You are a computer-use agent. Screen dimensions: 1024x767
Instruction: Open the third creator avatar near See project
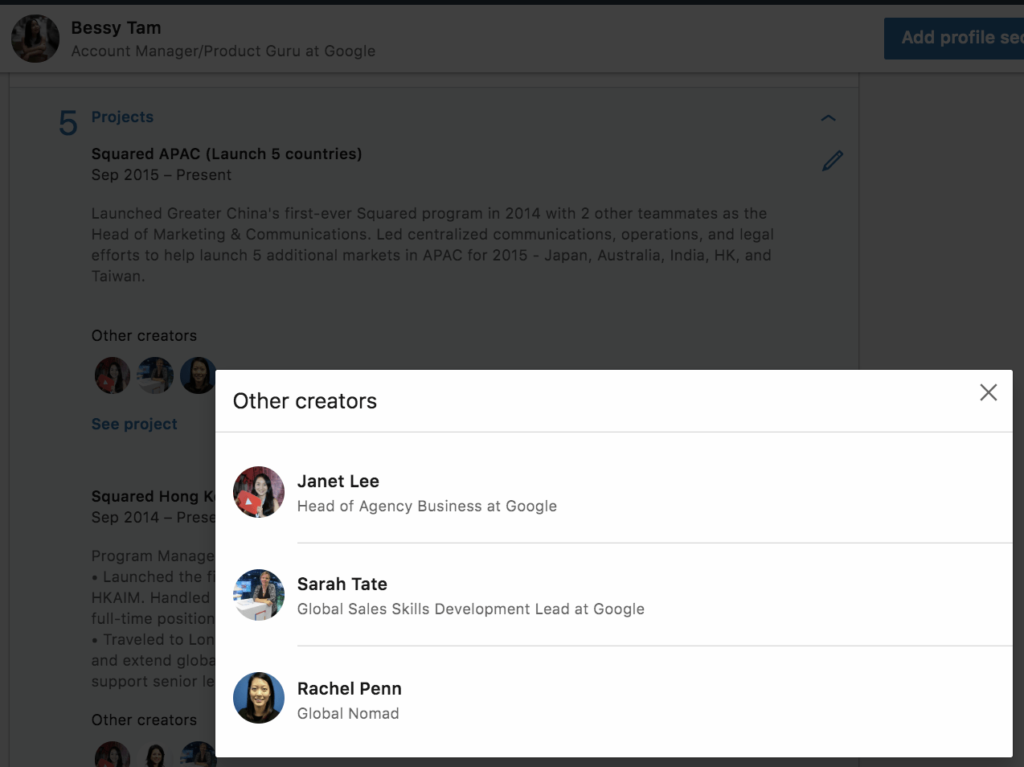tap(198, 375)
